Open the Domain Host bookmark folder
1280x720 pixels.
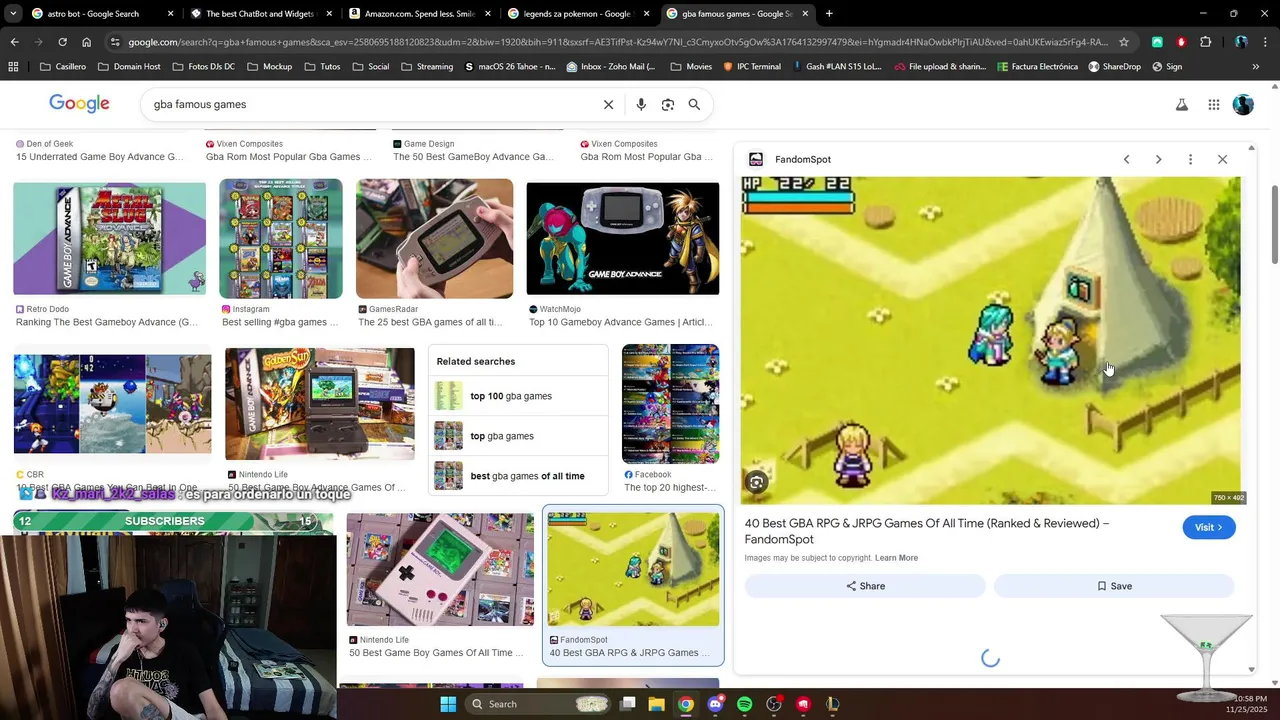tap(128, 67)
